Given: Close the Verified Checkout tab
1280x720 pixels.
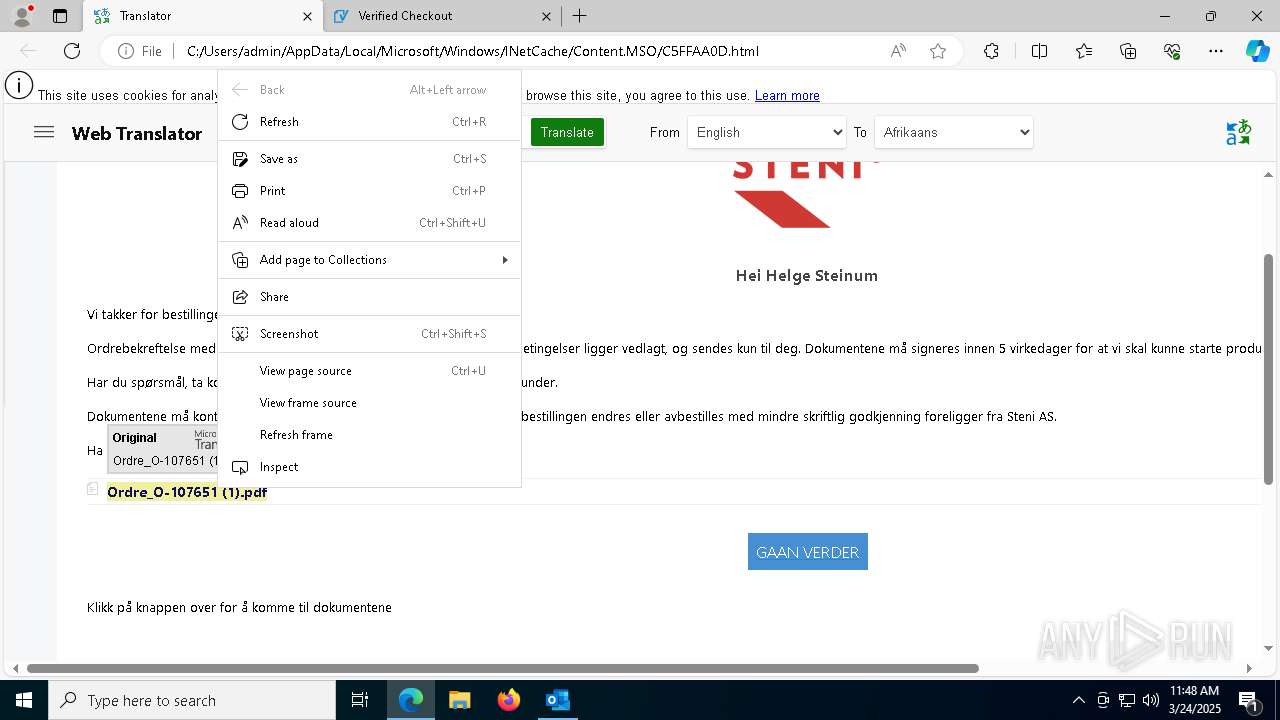Looking at the screenshot, I should (x=546, y=16).
